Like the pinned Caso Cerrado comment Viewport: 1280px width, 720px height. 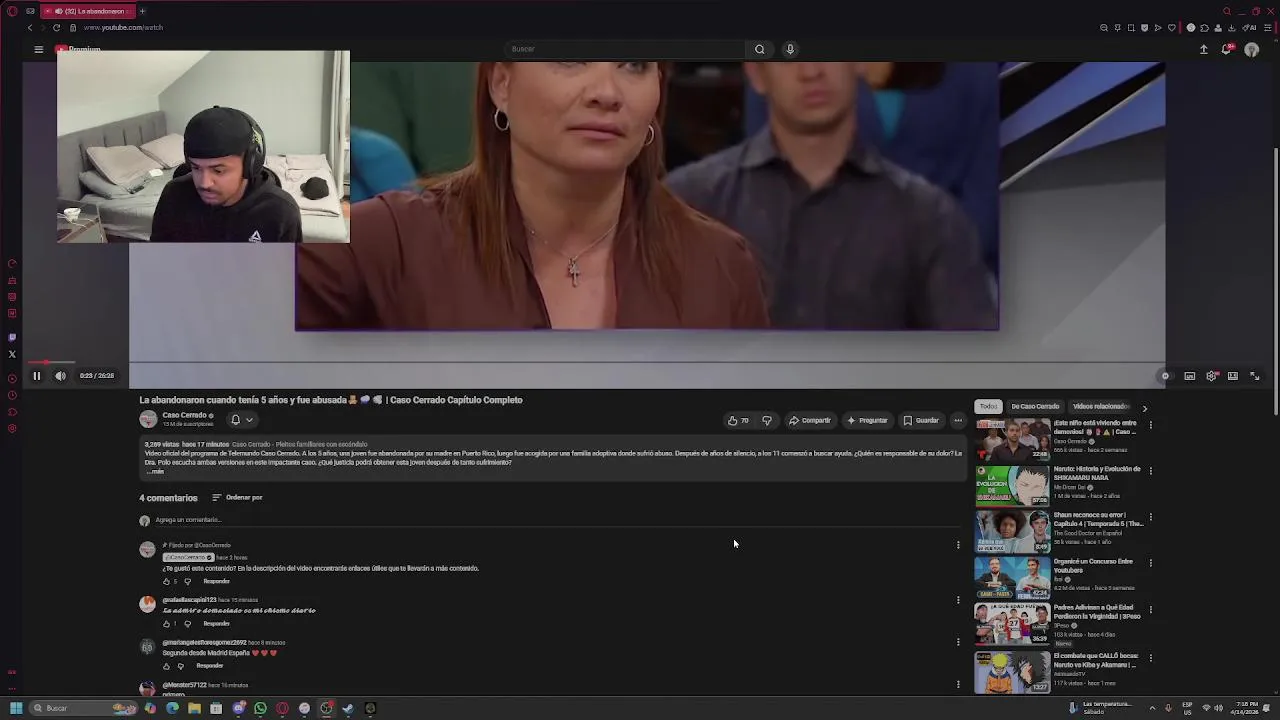coord(166,582)
